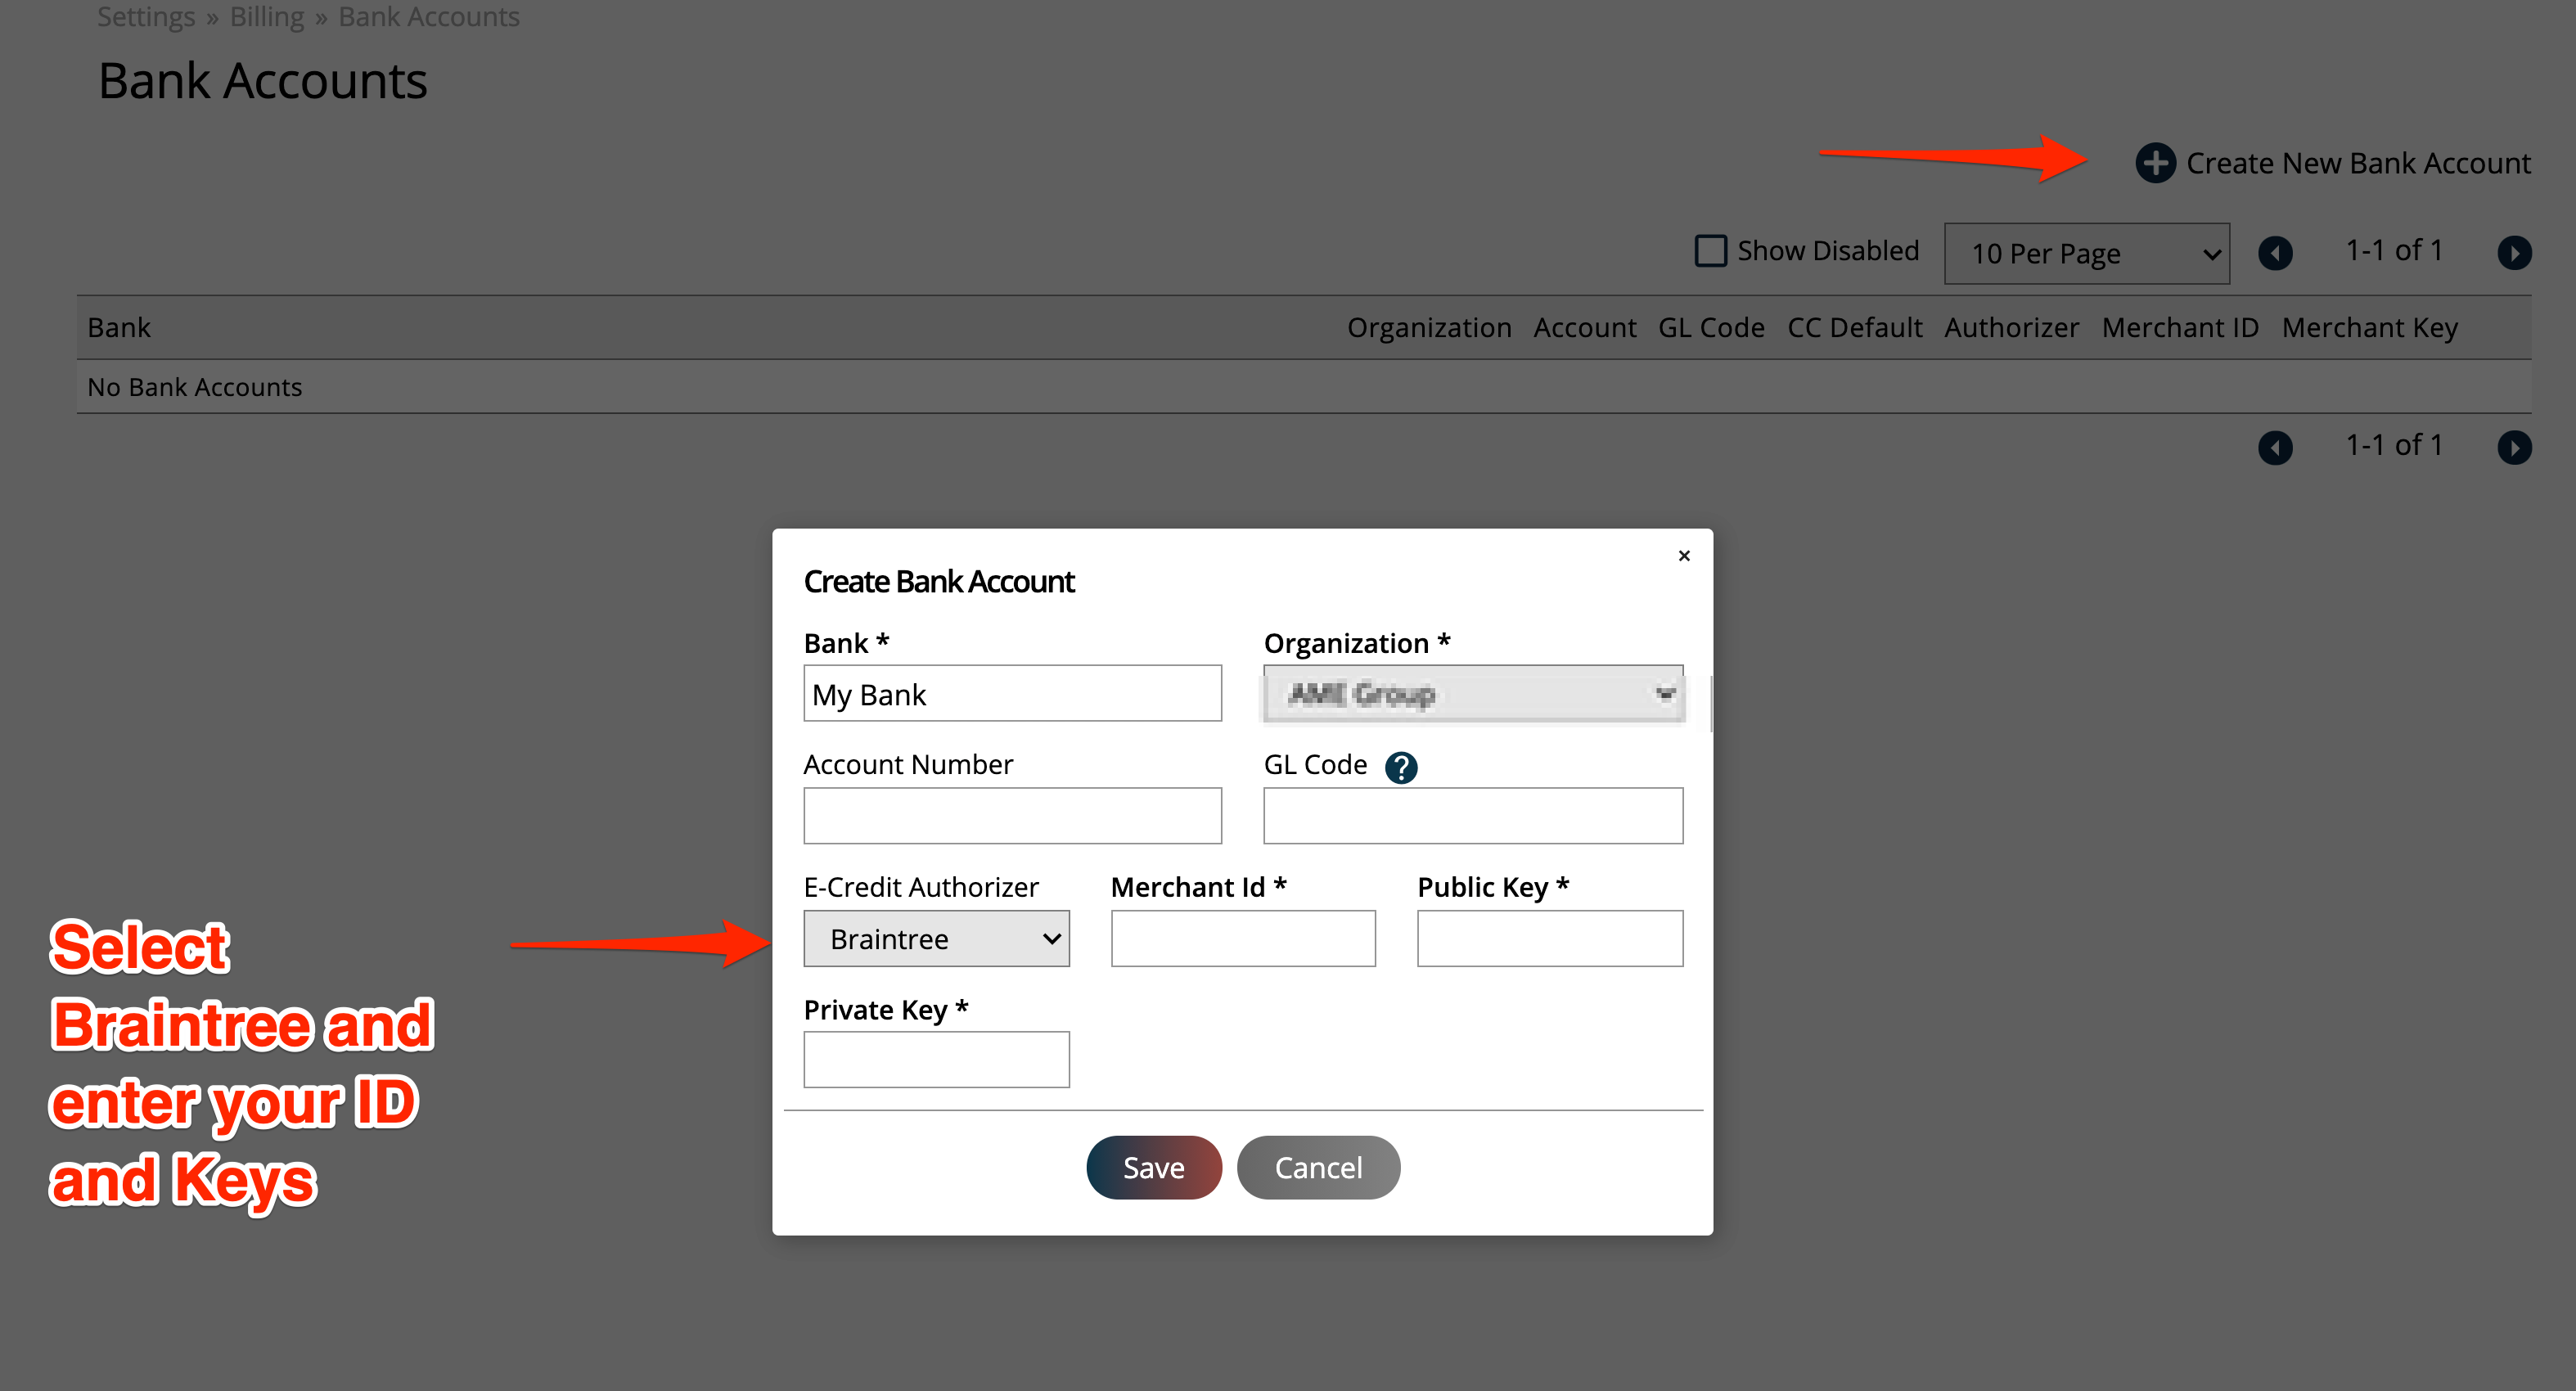Click the top 1-1 of 1 page count
Image resolution: width=2576 pixels, height=1391 pixels.
(2394, 250)
